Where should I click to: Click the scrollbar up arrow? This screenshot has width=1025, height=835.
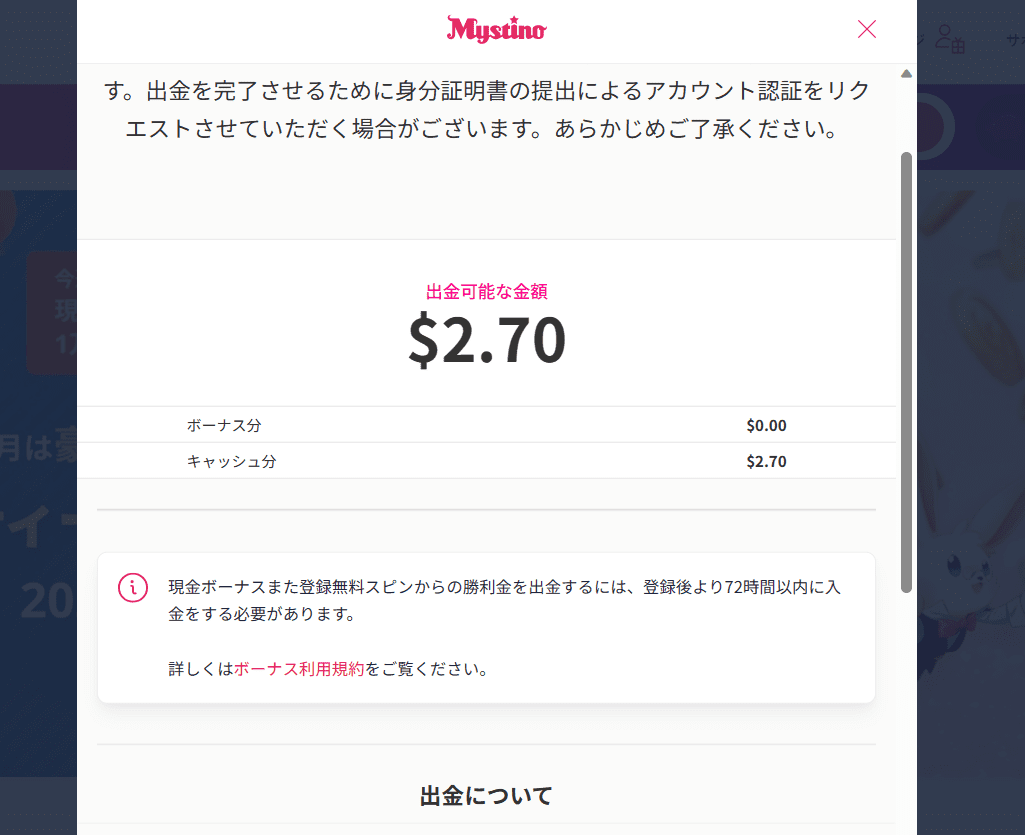click(x=906, y=74)
